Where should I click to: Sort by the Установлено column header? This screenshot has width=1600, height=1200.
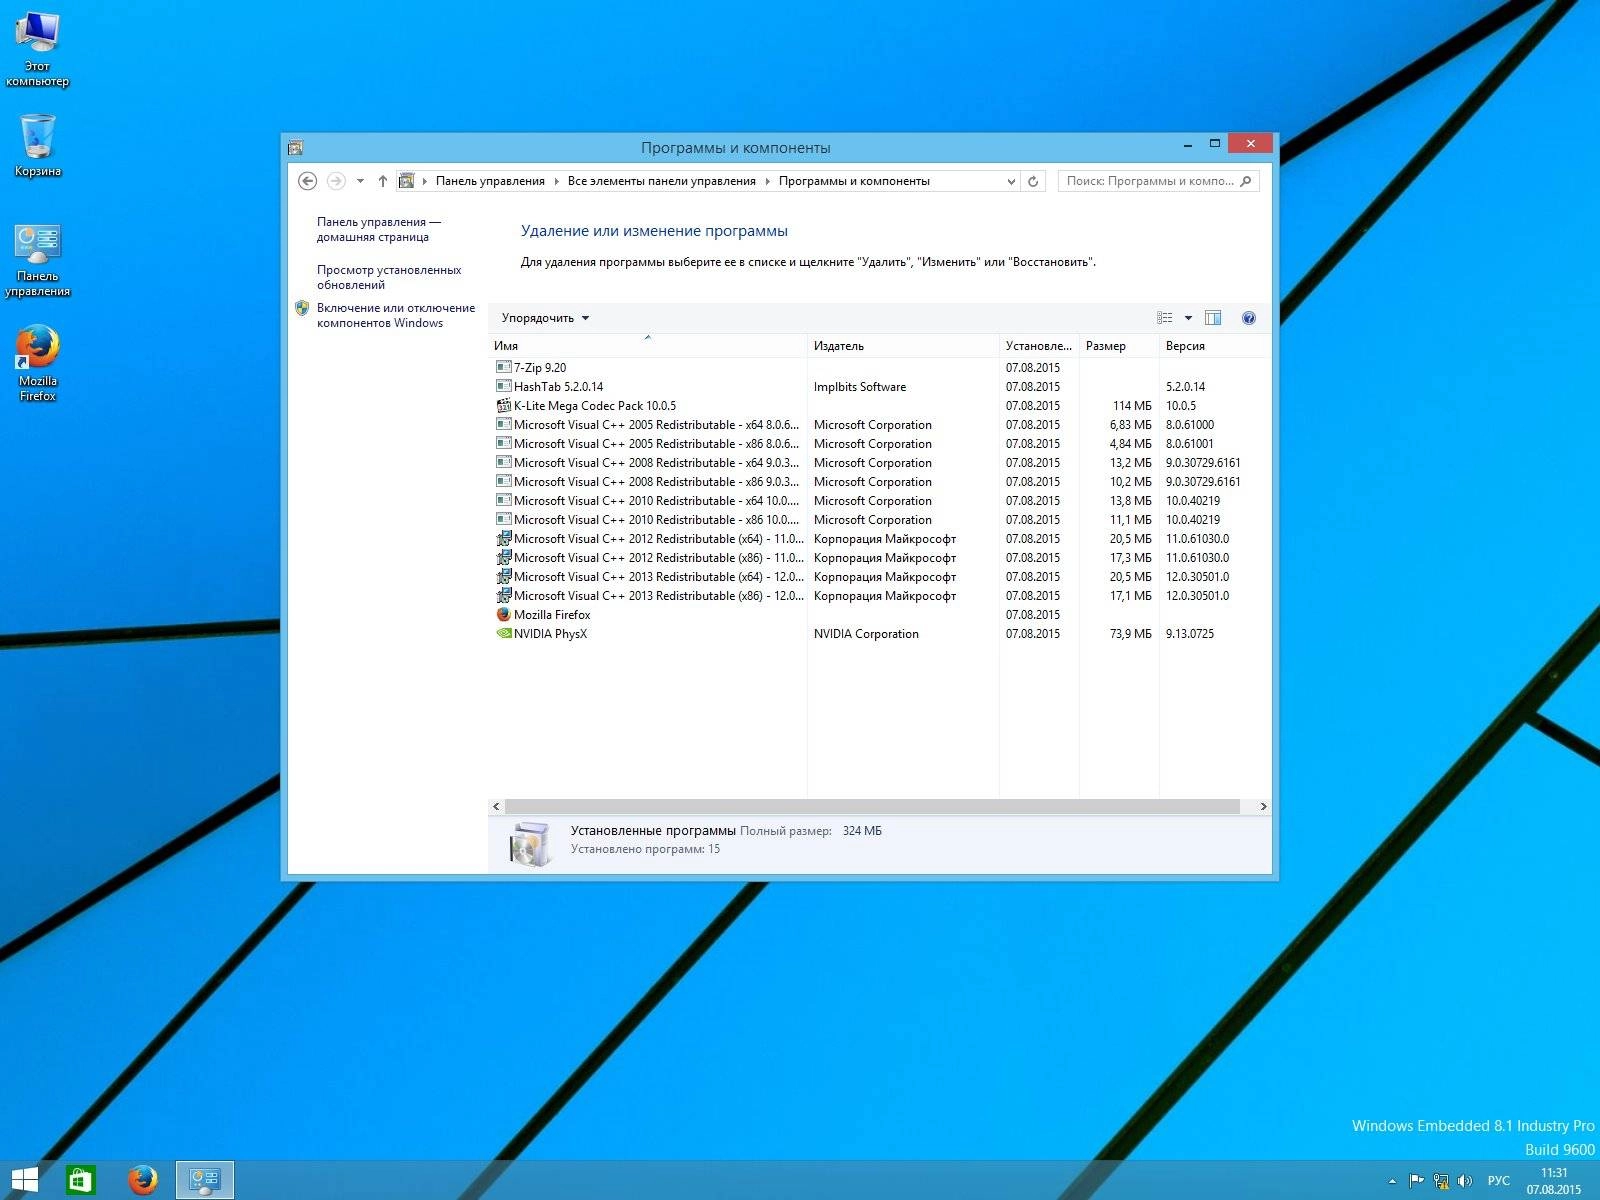click(x=1039, y=345)
